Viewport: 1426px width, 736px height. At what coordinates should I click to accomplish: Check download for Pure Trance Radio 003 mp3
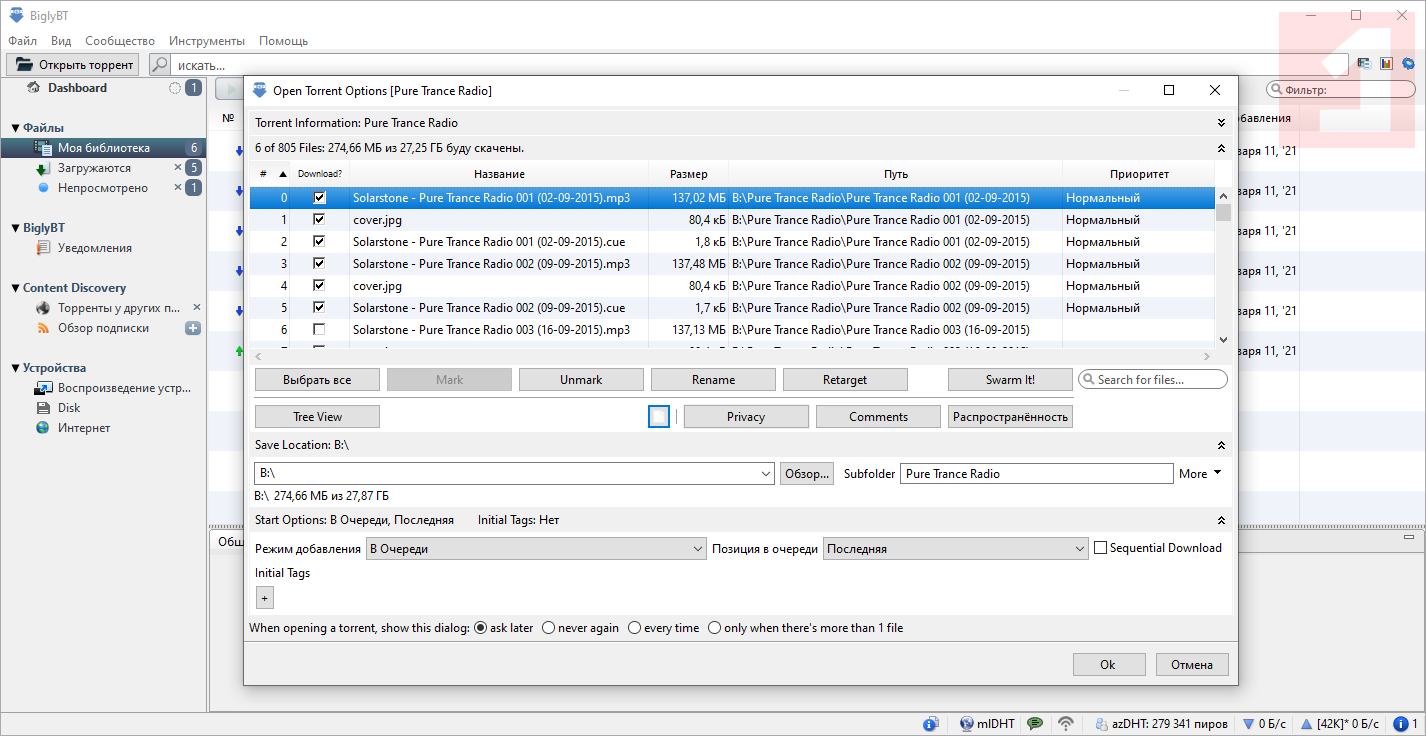[x=320, y=330]
